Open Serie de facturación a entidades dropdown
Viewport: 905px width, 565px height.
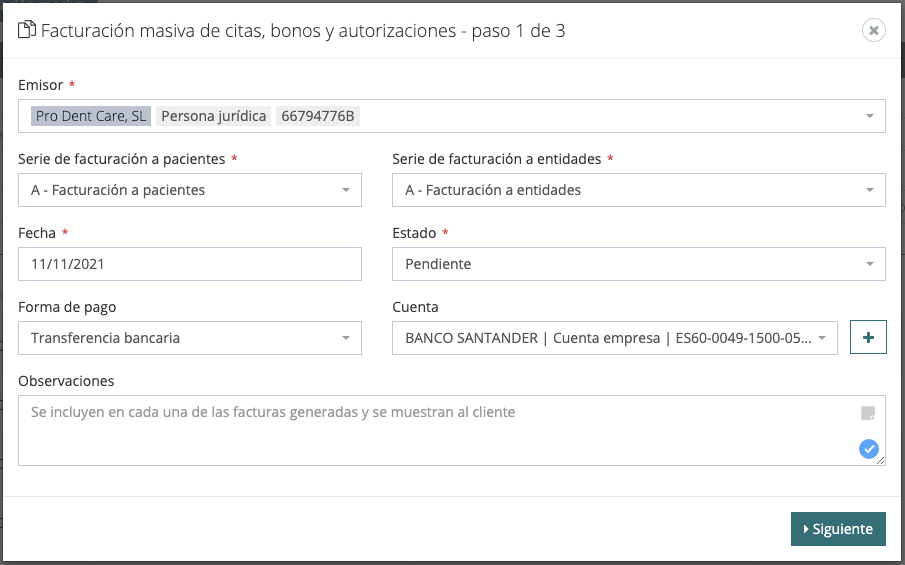[x=638, y=190]
